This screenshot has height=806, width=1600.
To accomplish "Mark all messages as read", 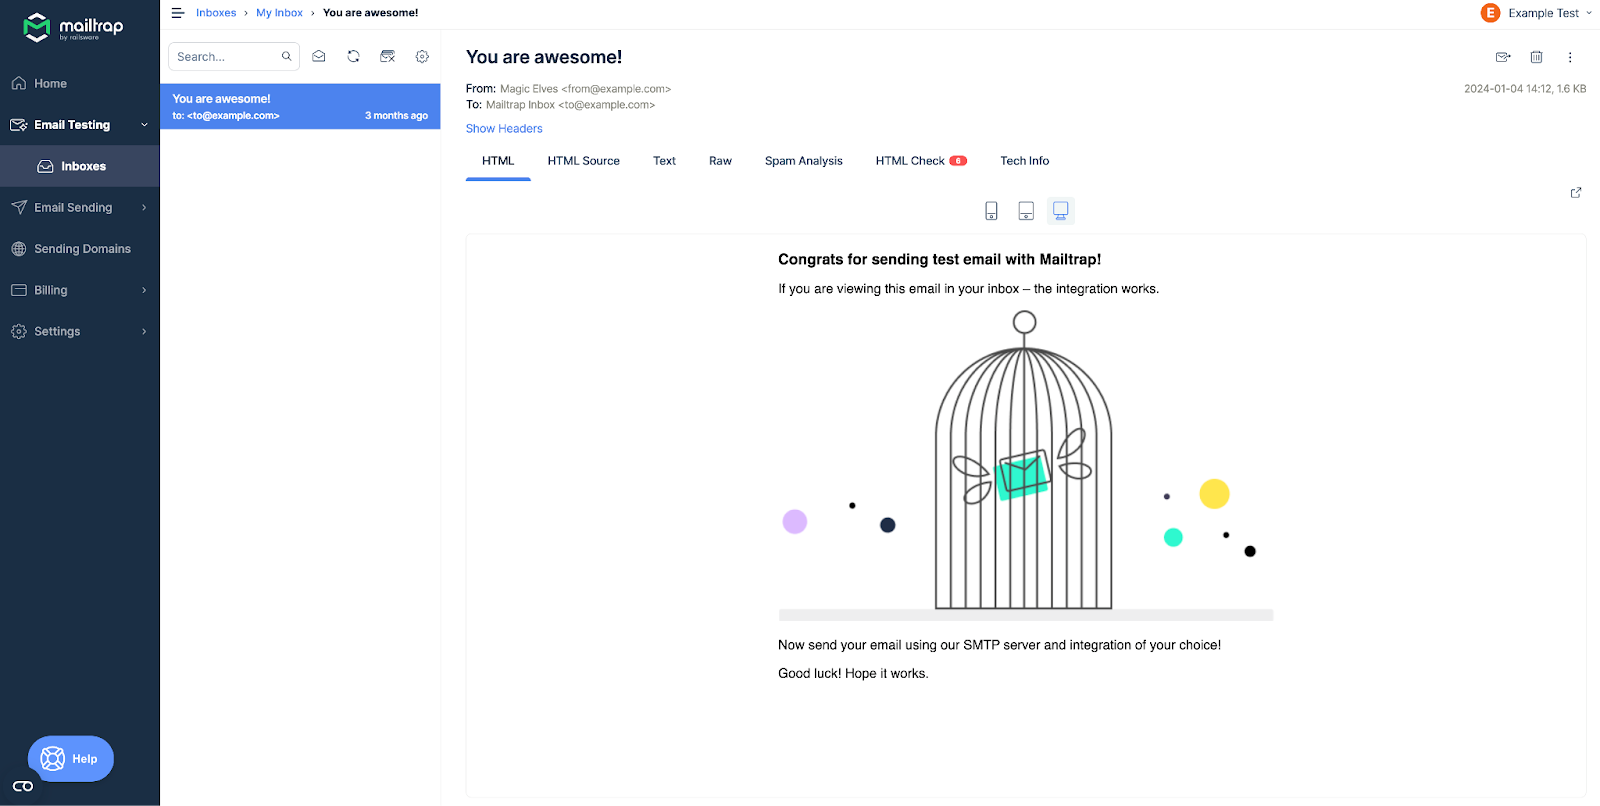I will point(319,56).
